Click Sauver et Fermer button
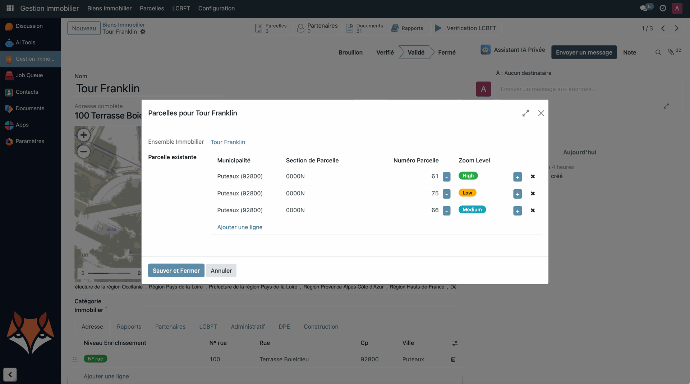690x384 pixels. click(176, 271)
